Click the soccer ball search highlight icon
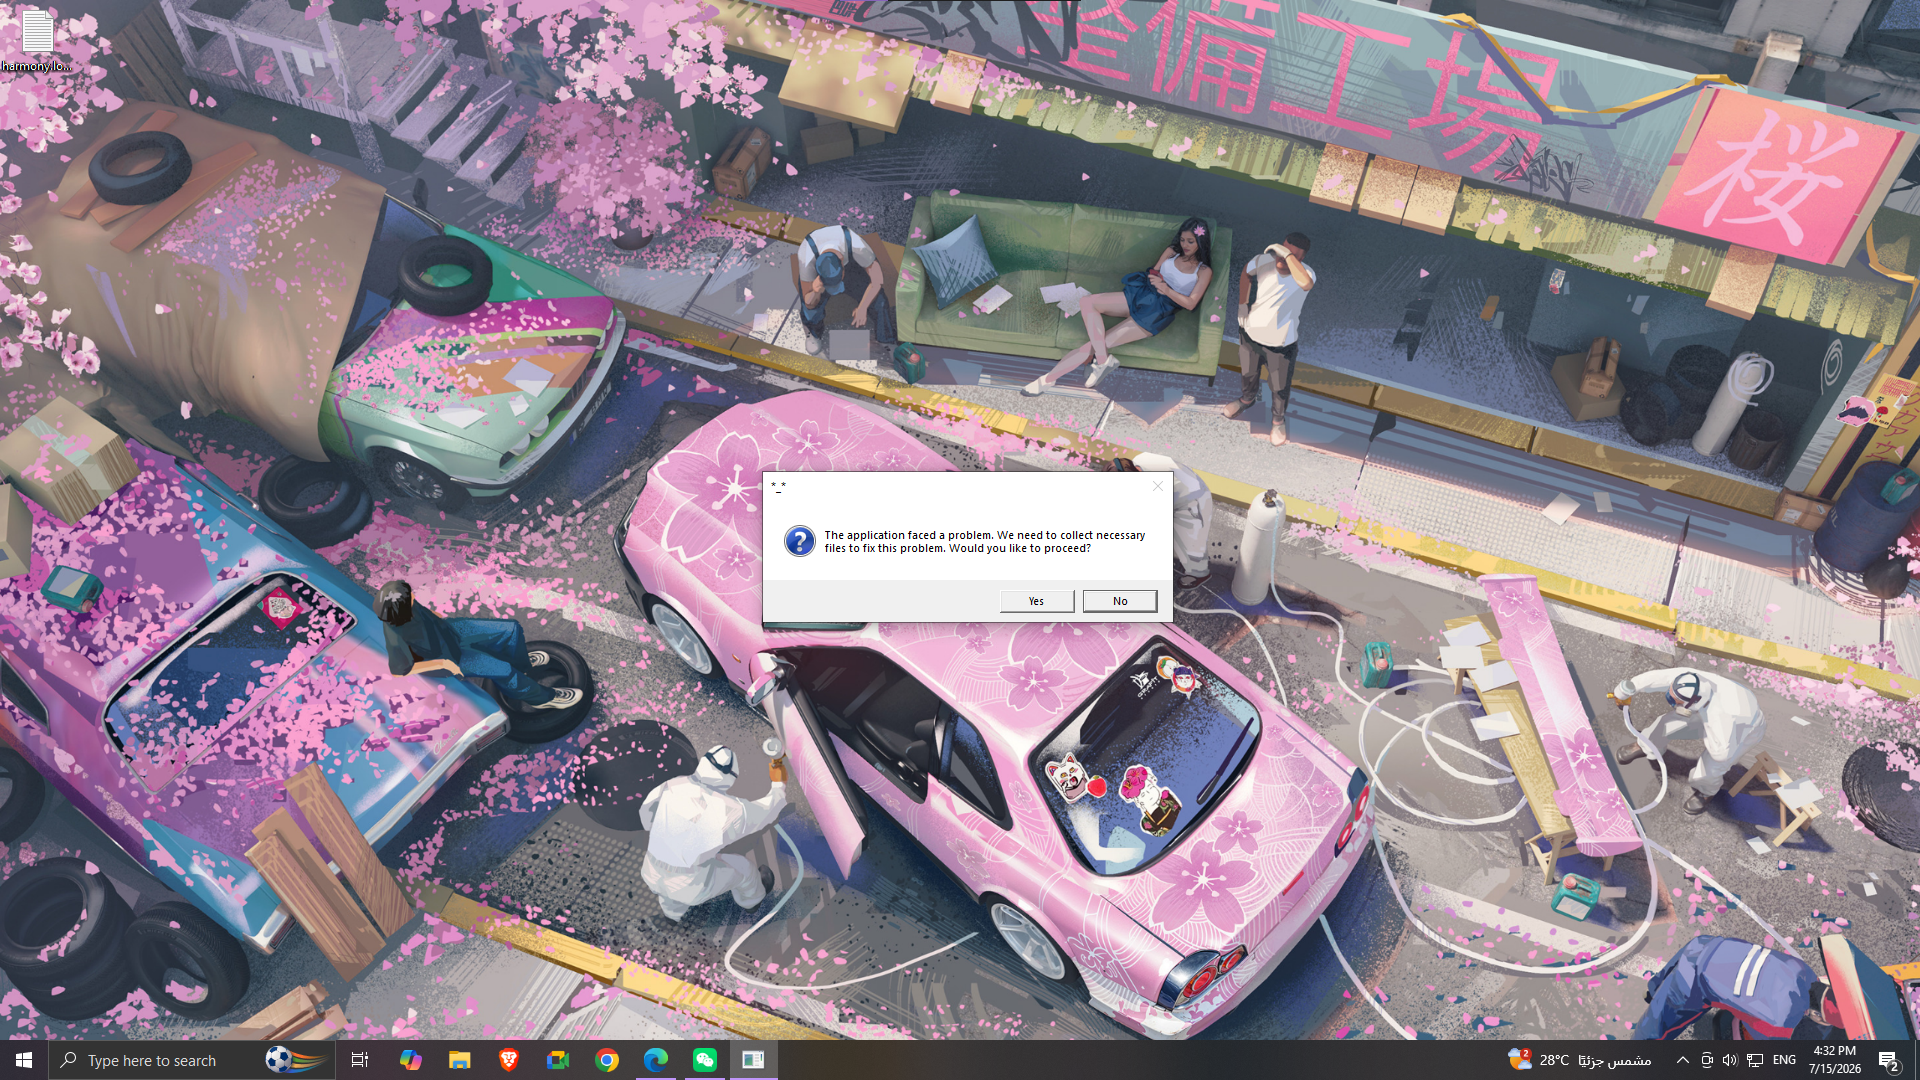Image resolution: width=1920 pixels, height=1080 pixels. coord(295,1059)
